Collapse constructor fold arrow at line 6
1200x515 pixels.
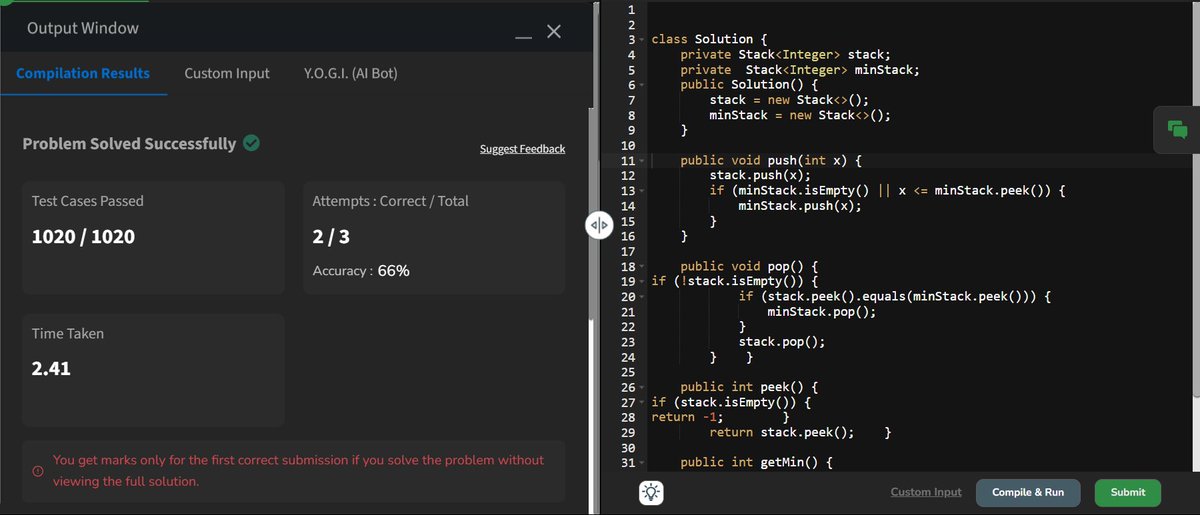(x=642, y=85)
